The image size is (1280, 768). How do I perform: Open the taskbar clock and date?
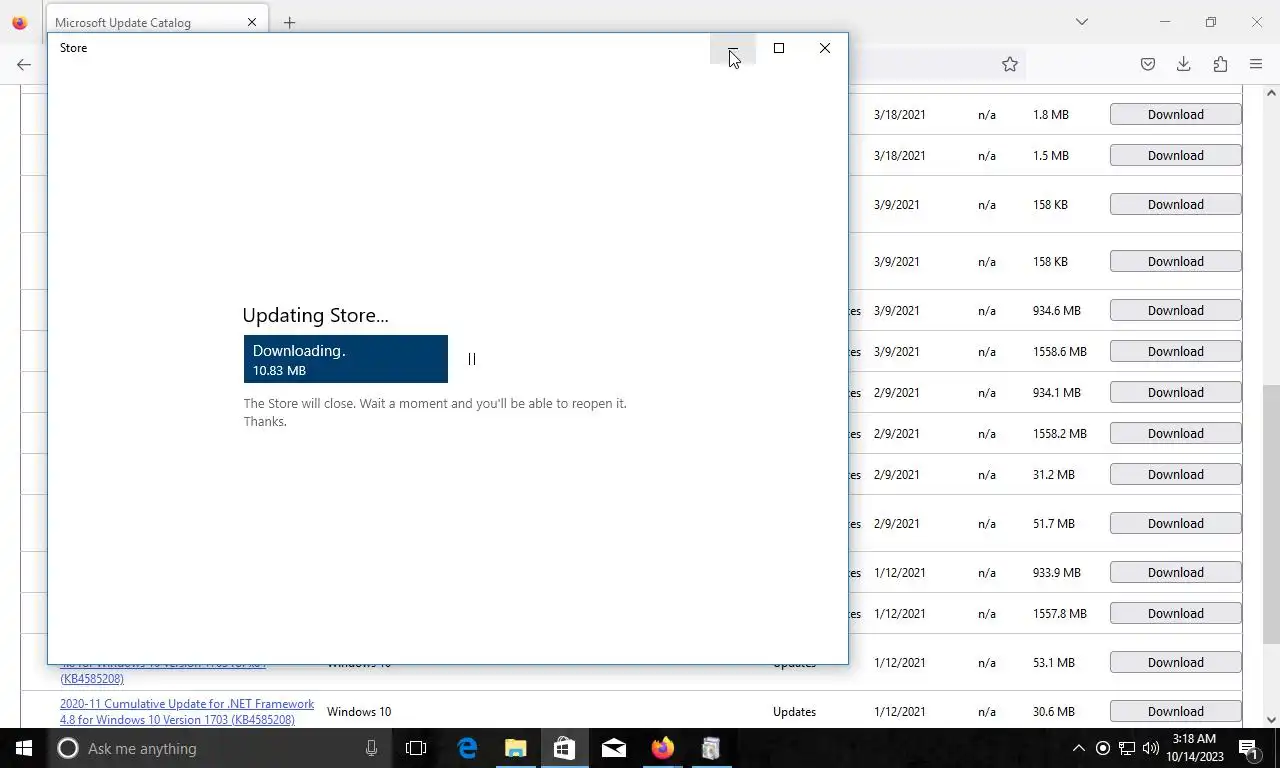(x=1195, y=748)
